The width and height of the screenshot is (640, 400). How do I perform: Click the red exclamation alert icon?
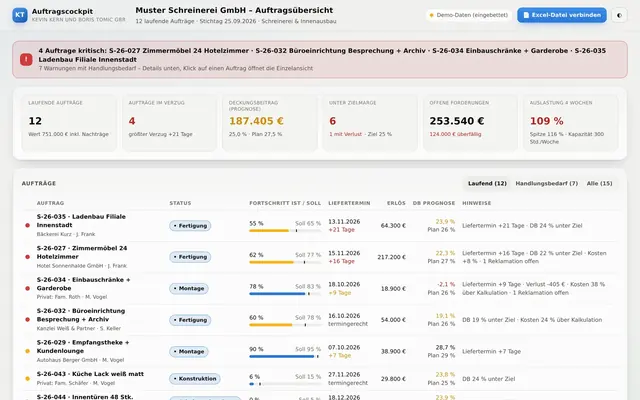tap(26, 60)
